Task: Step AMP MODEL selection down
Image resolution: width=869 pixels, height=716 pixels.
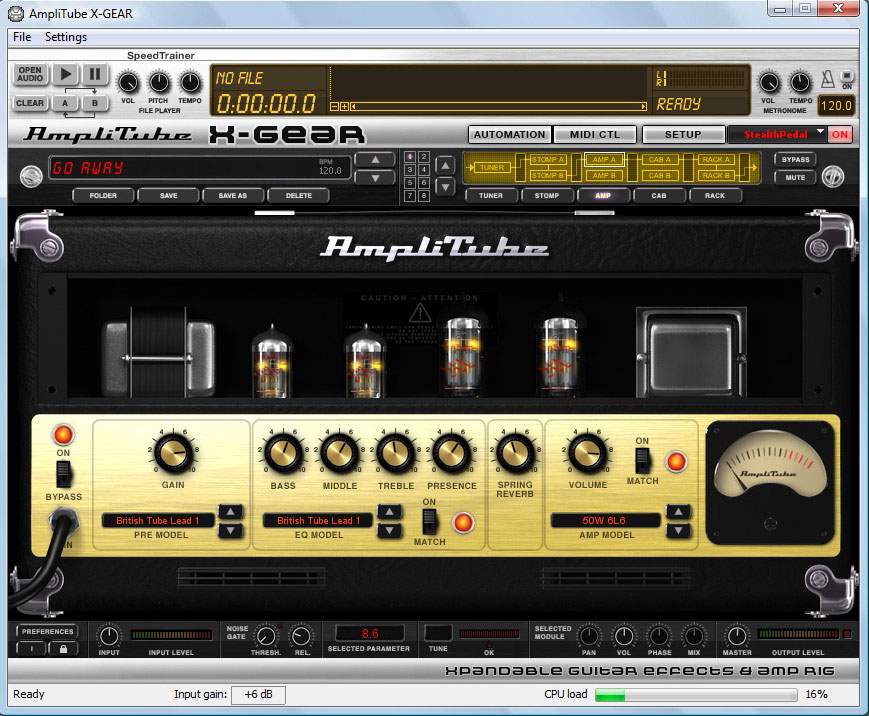Action: tap(678, 531)
